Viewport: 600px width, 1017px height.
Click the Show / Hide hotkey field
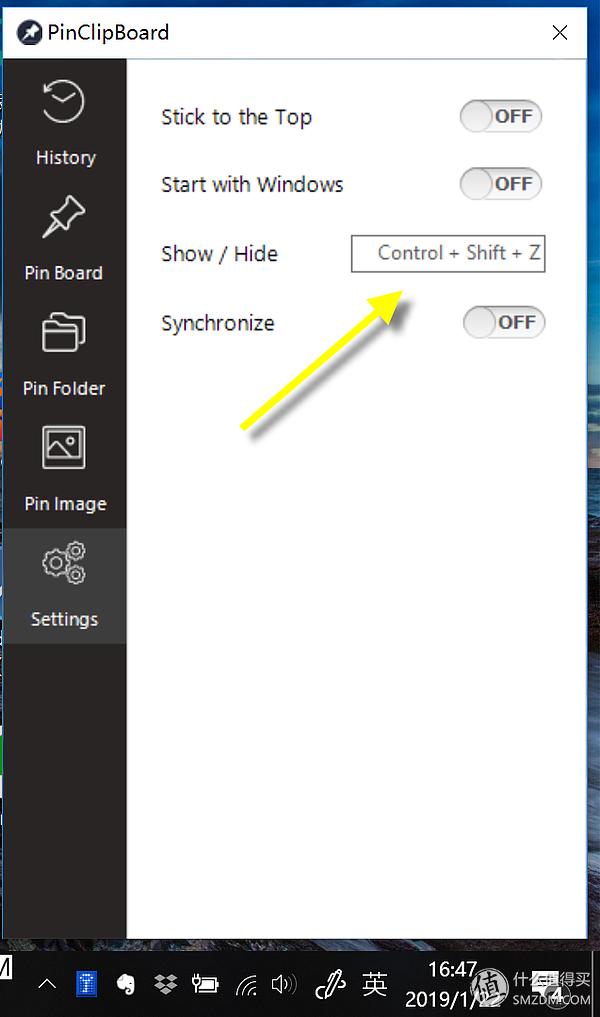coord(448,254)
